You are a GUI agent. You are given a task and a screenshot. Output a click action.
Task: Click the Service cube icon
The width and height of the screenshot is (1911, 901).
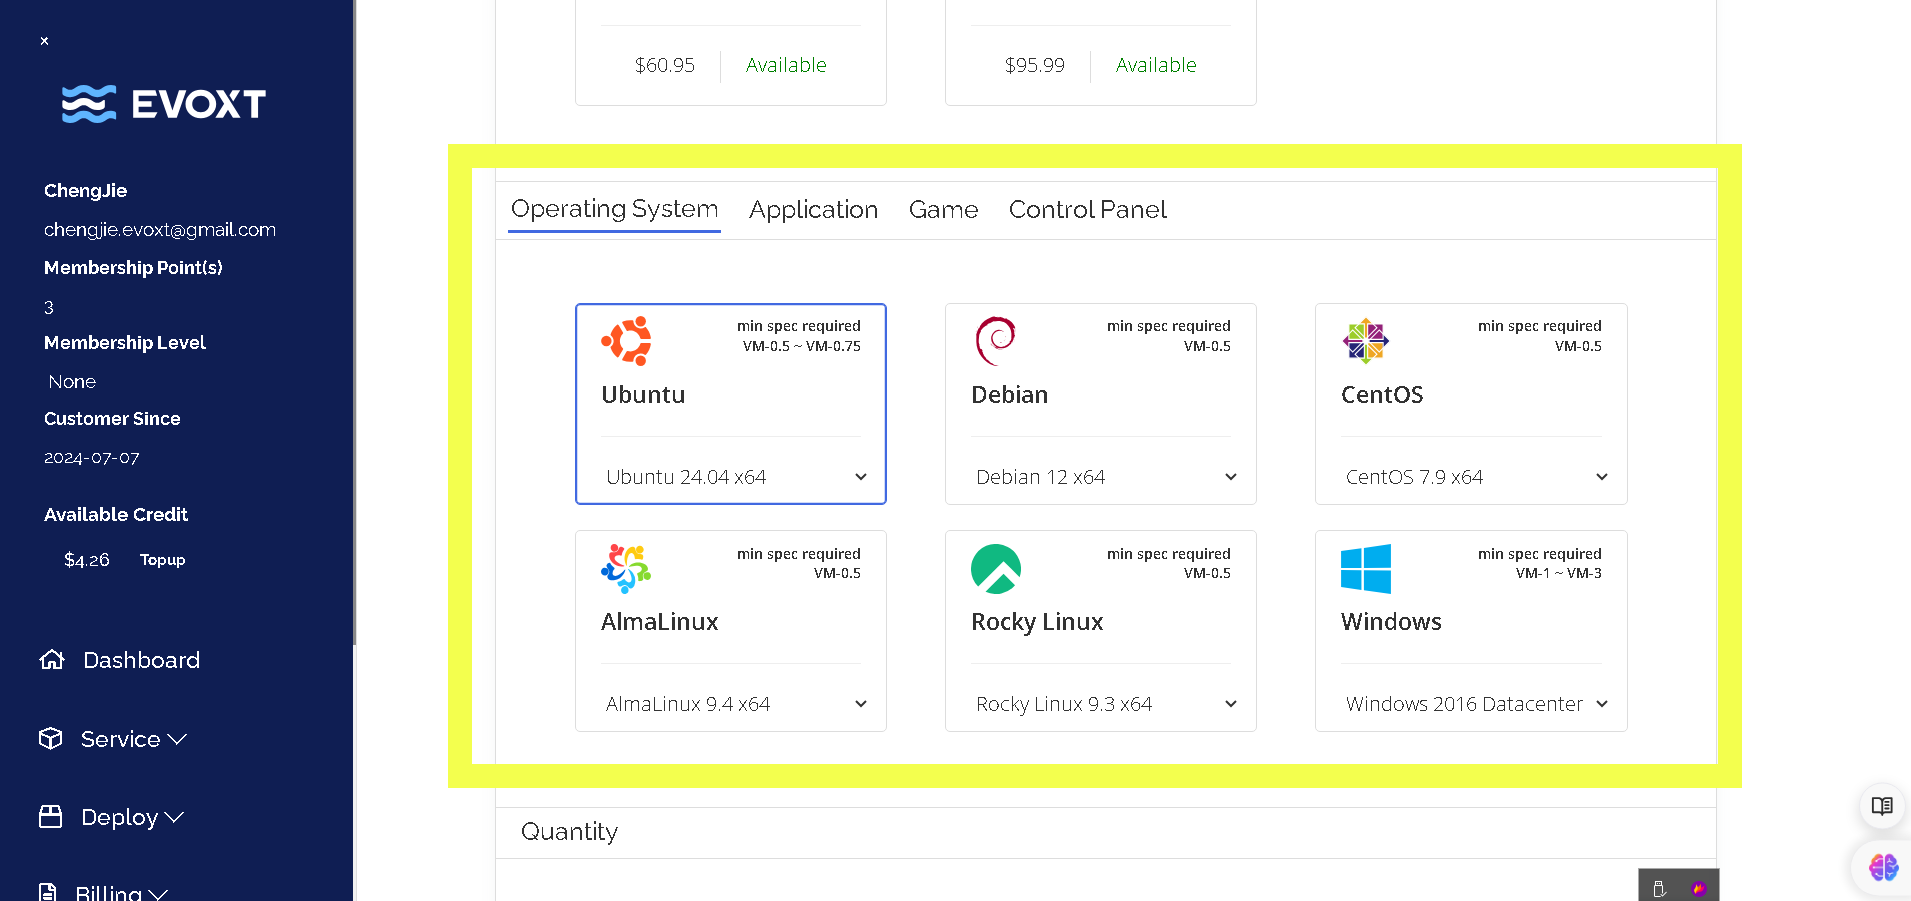tap(51, 738)
